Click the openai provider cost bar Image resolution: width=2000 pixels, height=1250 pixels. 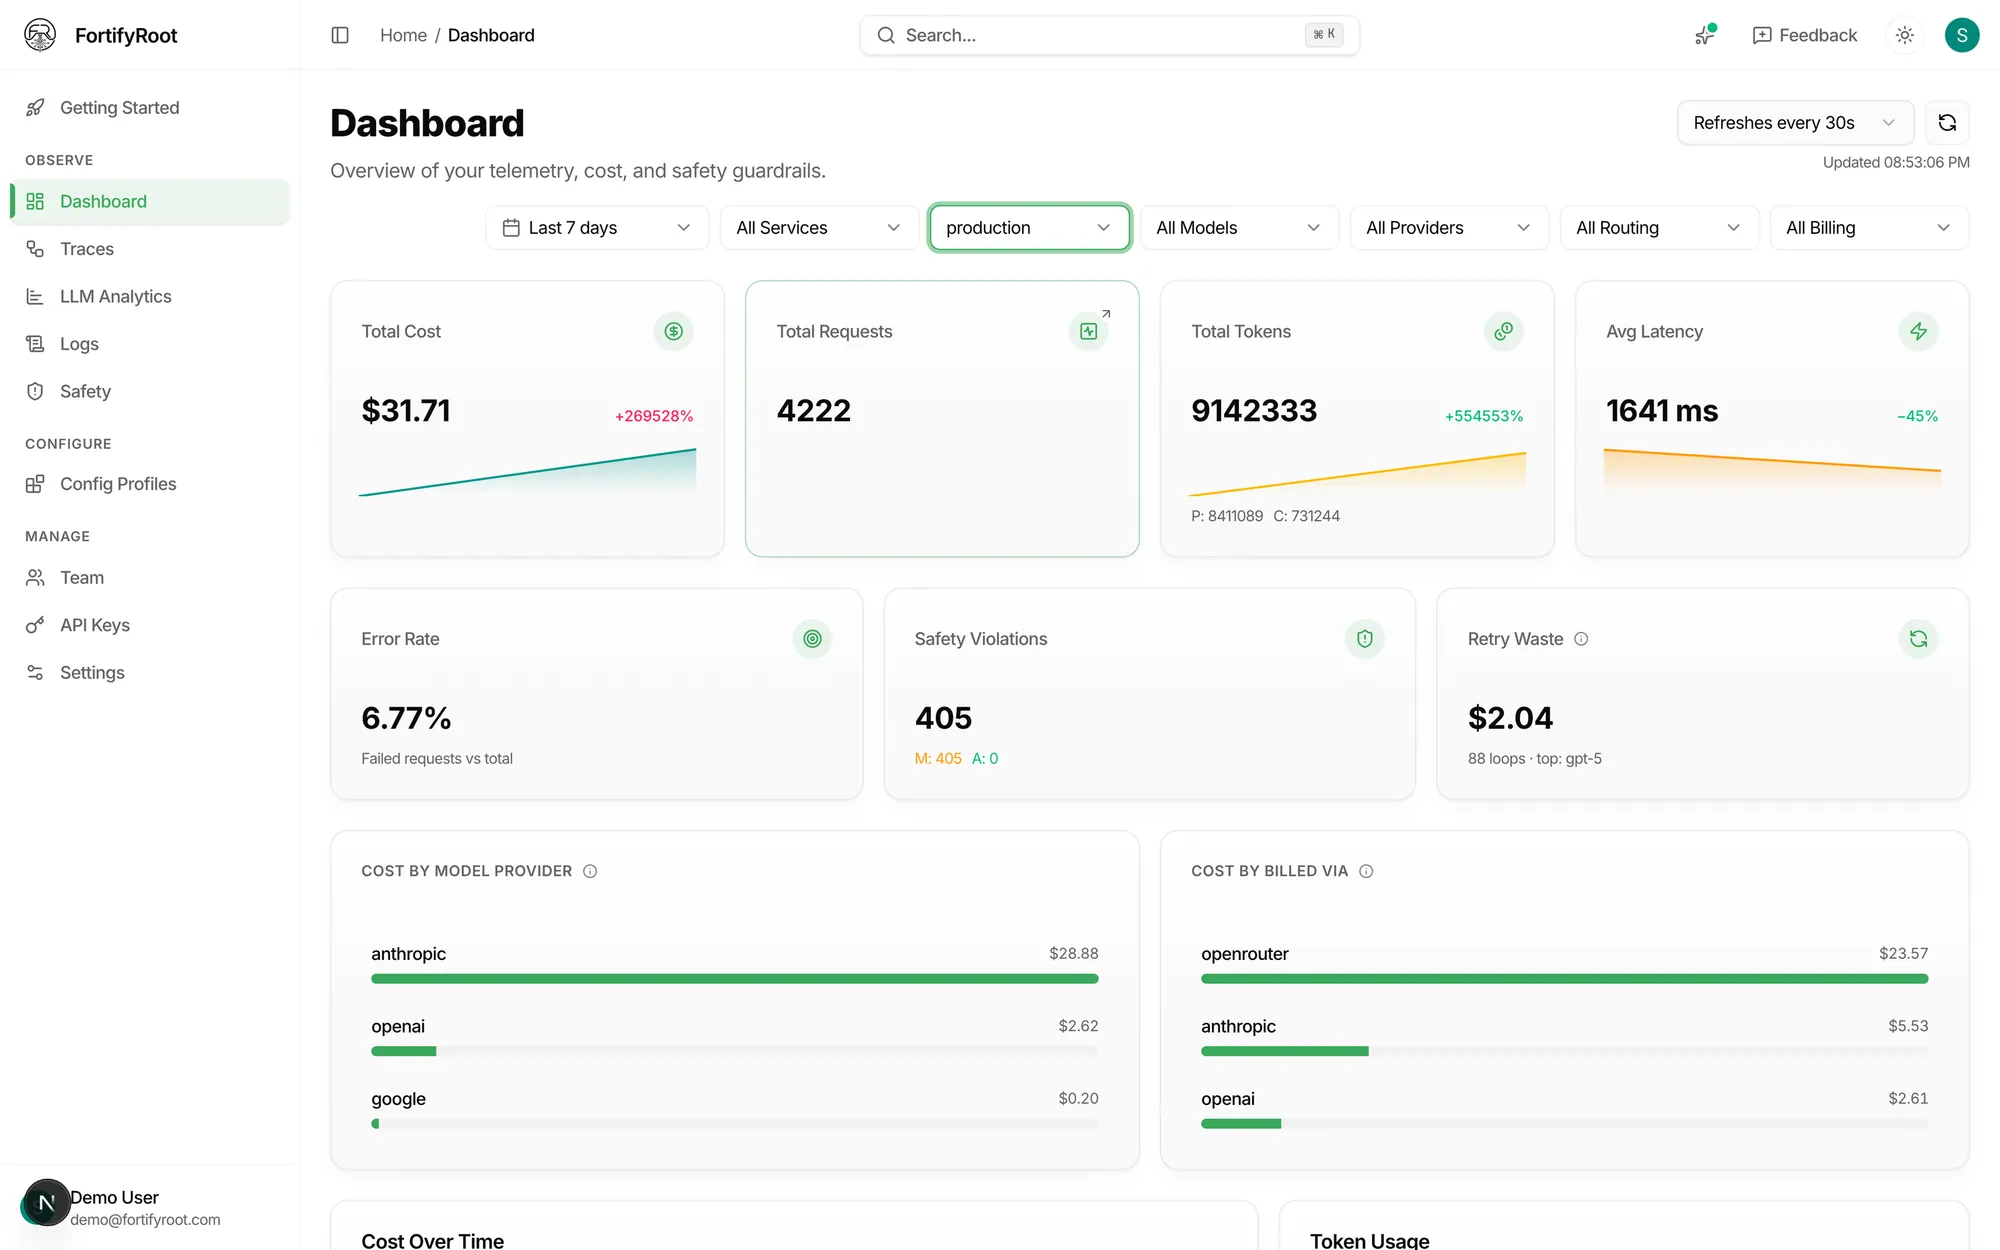(735, 1051)
